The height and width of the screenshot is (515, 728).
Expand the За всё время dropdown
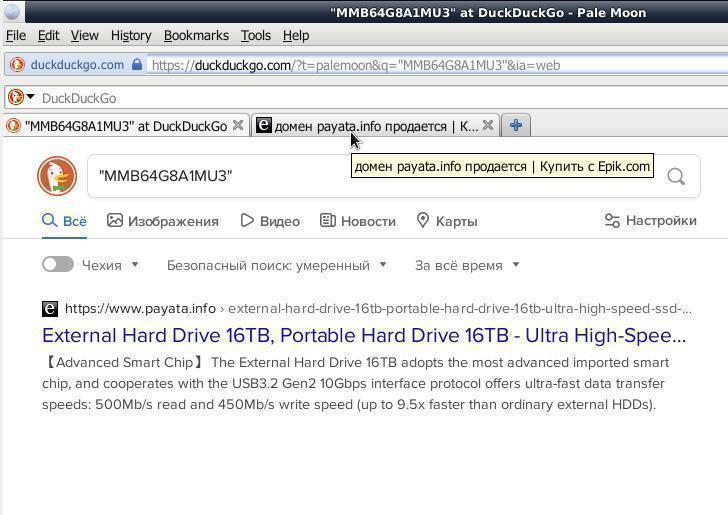click(x=467, y=265)
